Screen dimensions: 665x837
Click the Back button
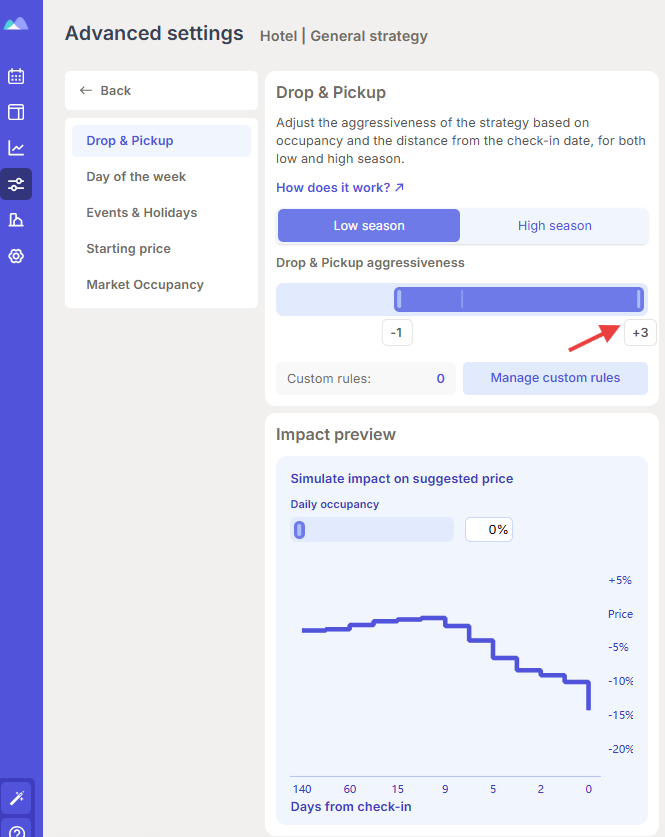click(x=106, y=91)
